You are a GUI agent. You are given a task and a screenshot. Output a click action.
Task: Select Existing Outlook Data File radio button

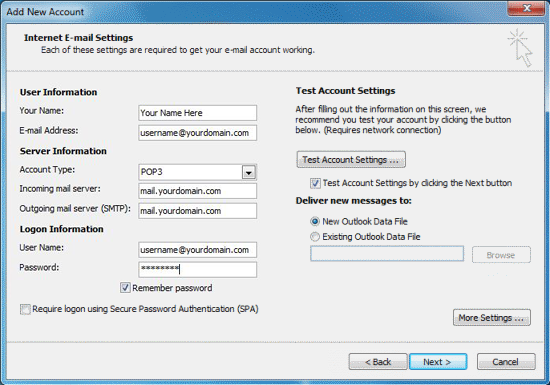pyautogui.click(x=315, y=237)
